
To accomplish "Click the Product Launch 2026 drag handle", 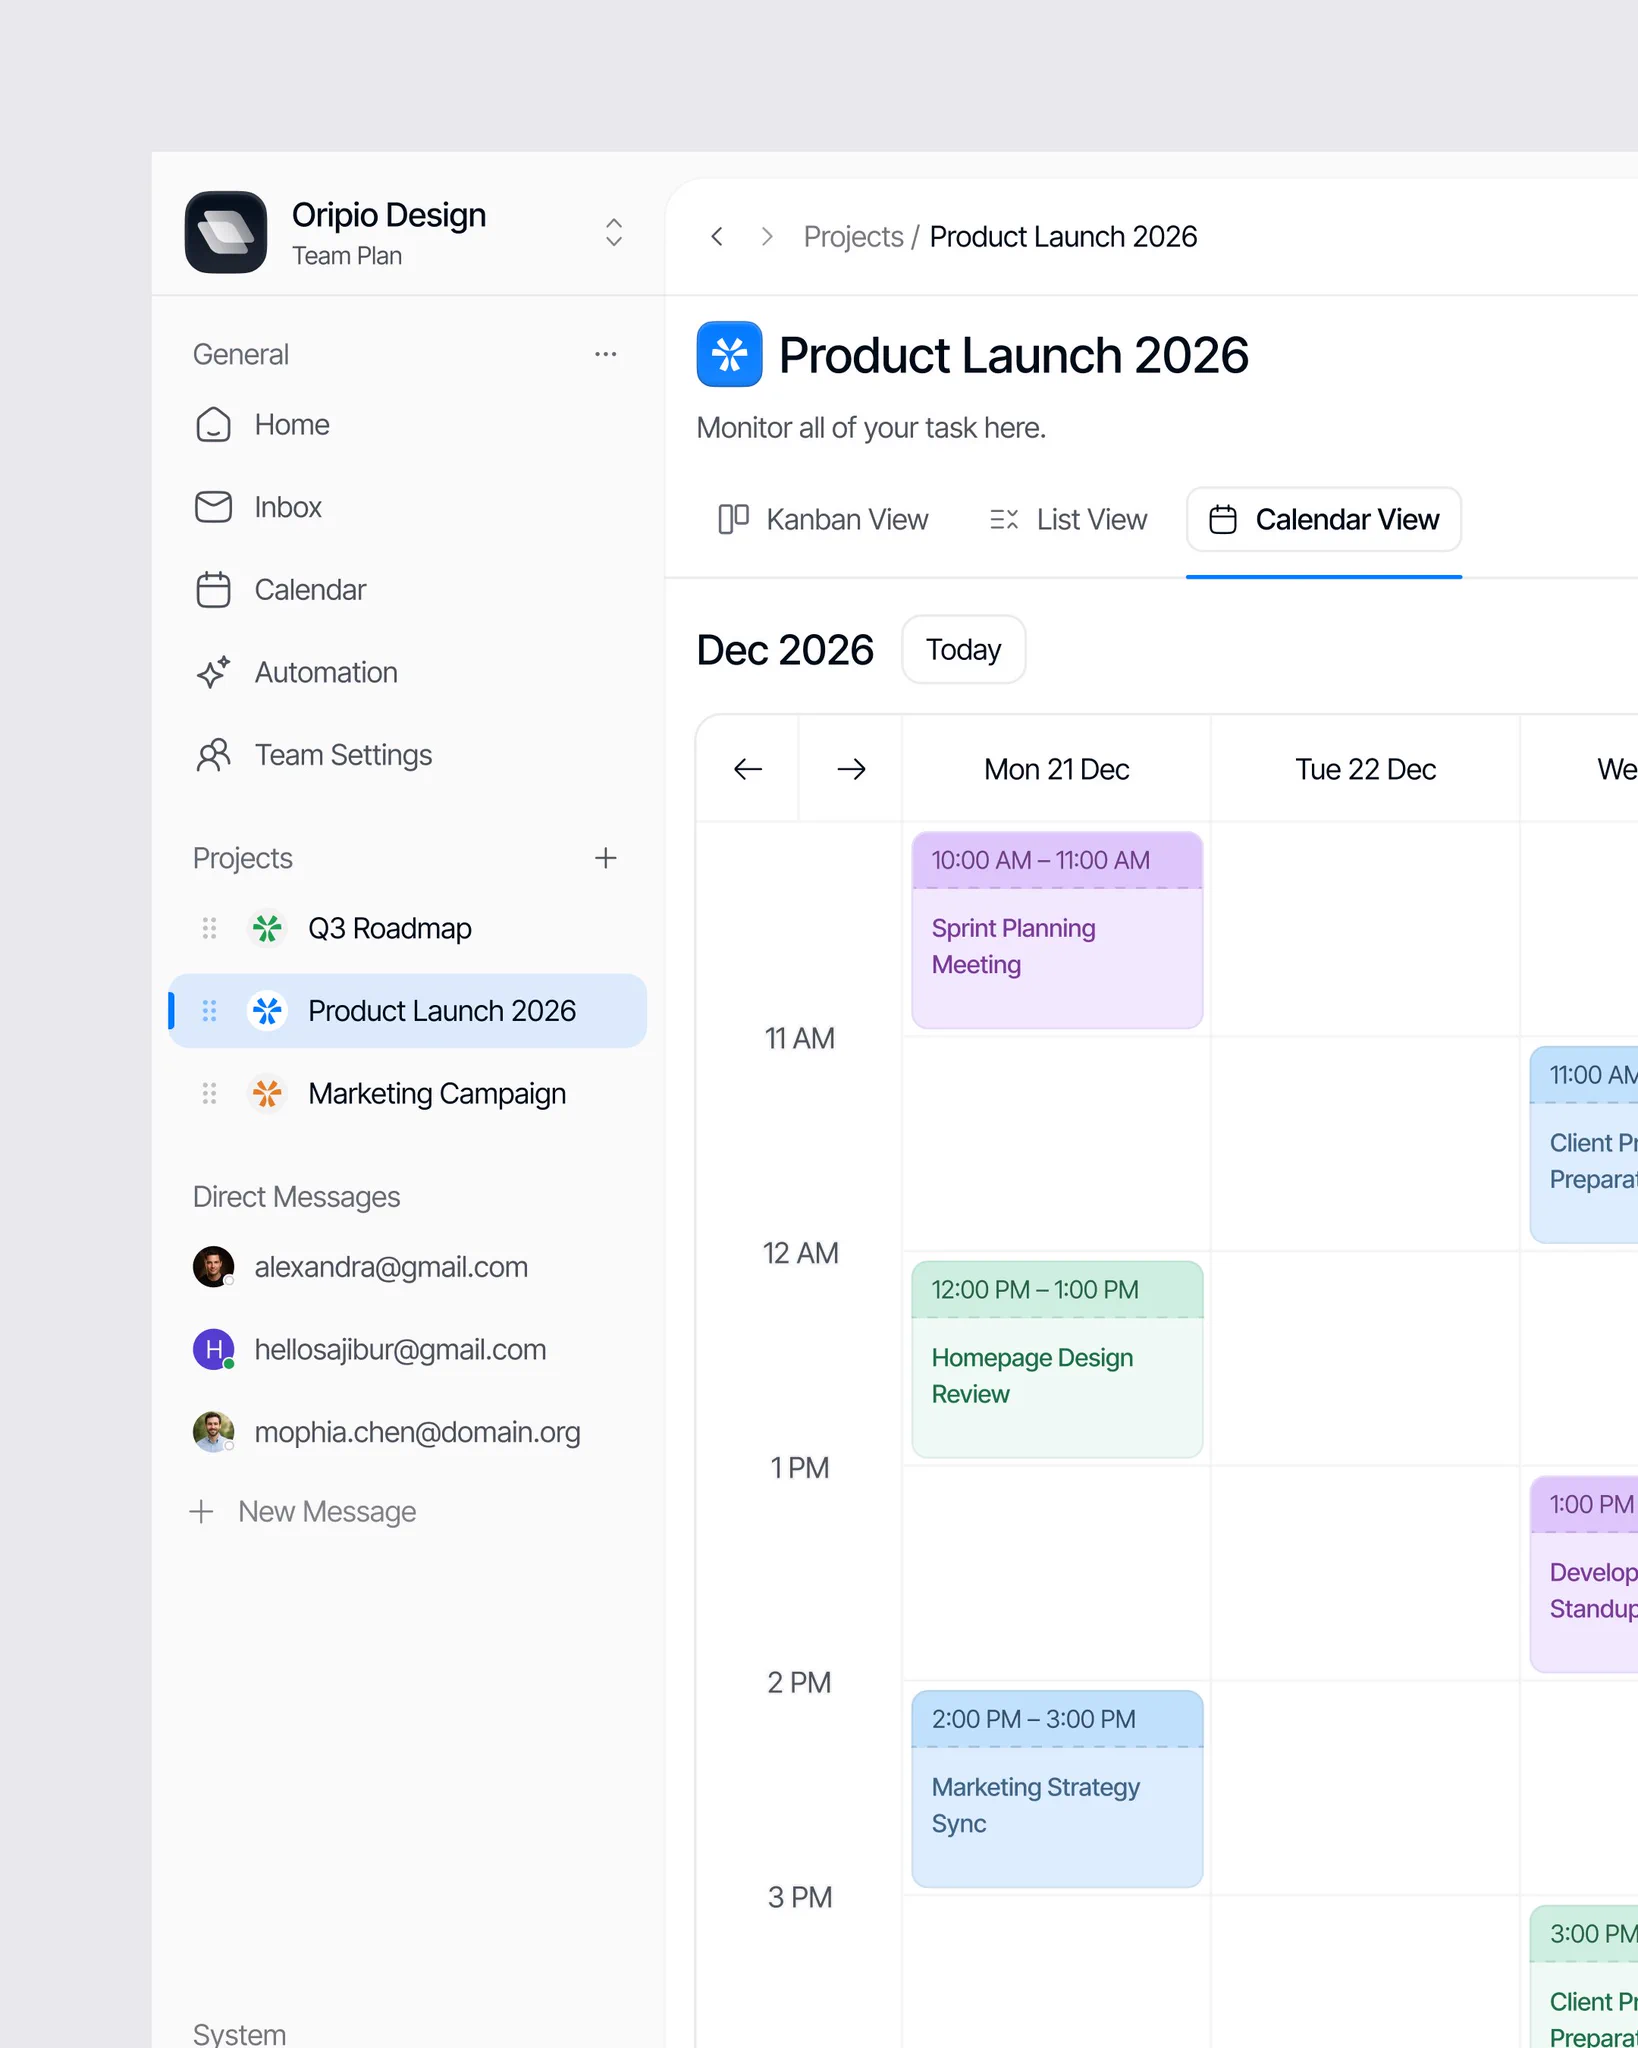I will click(209, 1011).
